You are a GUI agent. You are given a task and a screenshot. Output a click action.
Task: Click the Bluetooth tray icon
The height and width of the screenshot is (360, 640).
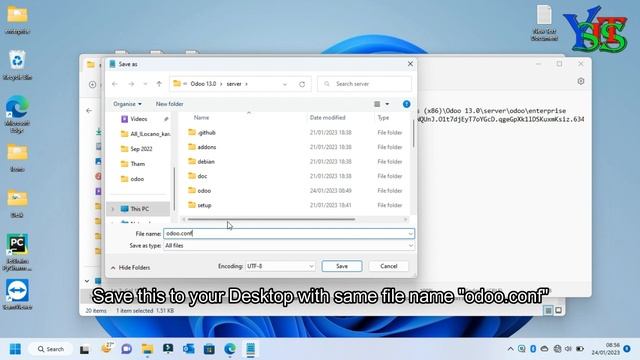[x=533, y=349]
